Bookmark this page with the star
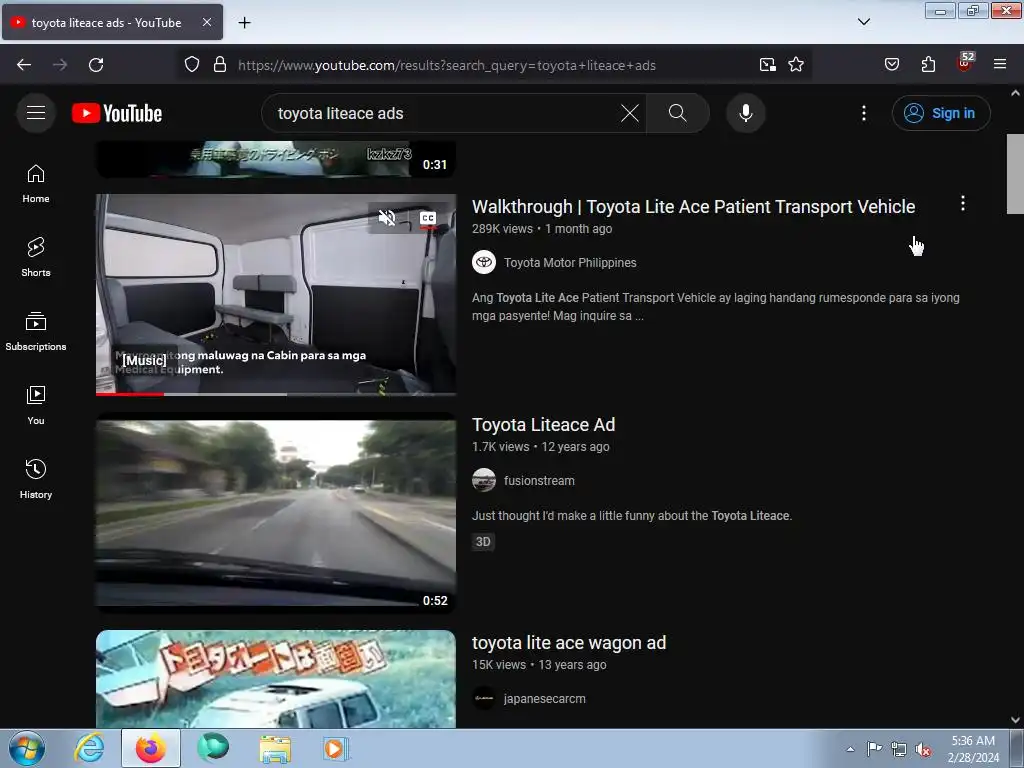 (796, 65)
